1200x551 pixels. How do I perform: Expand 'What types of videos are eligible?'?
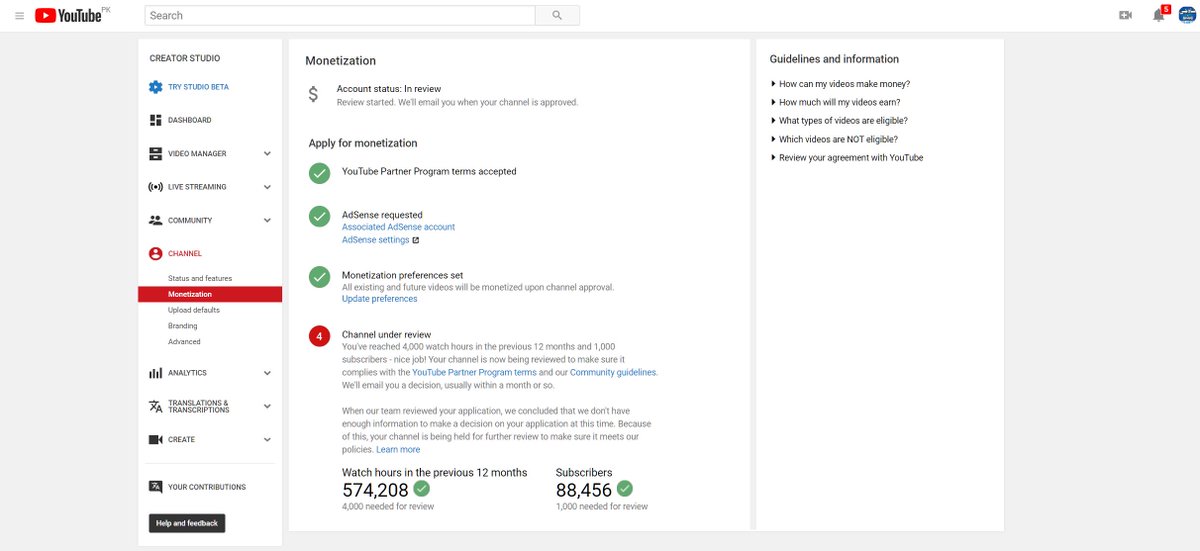coord(839,121)
